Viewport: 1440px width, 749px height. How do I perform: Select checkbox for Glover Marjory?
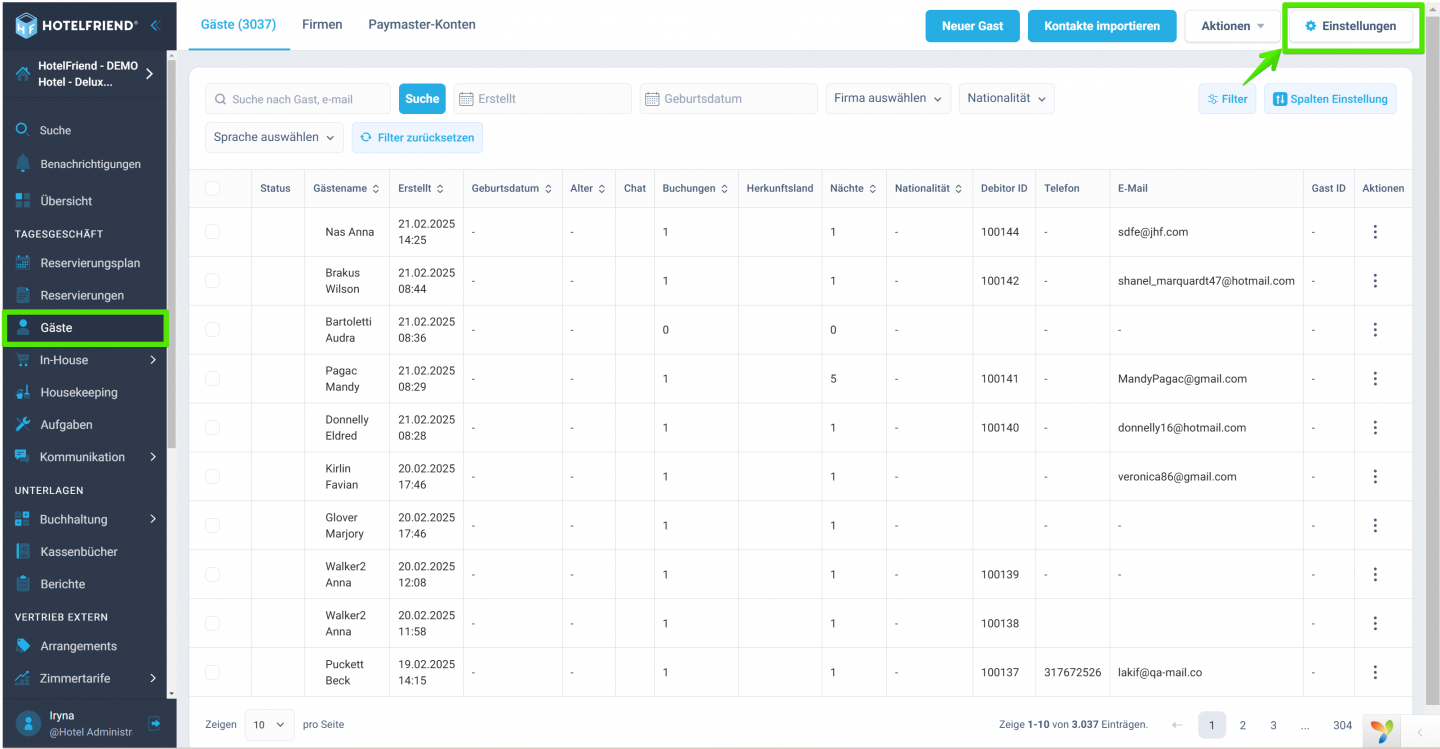[x=212, y=525]
